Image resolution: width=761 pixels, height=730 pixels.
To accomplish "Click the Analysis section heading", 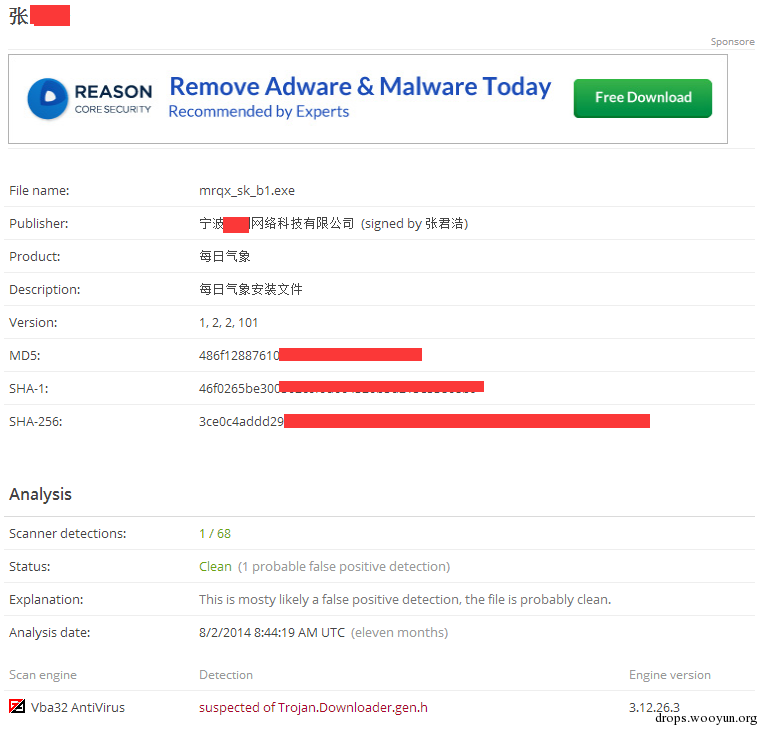I will point(40,494).
